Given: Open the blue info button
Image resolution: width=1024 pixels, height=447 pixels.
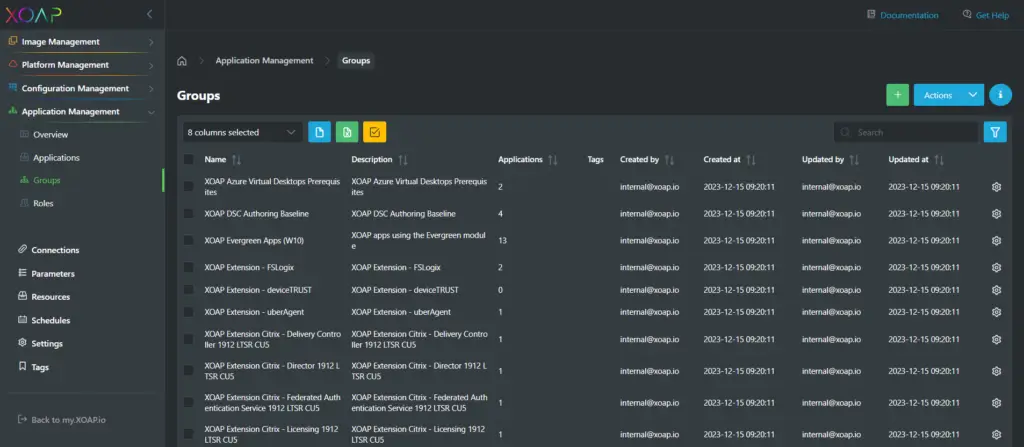Looking at the screenshot, I should tap(1000, 95).
